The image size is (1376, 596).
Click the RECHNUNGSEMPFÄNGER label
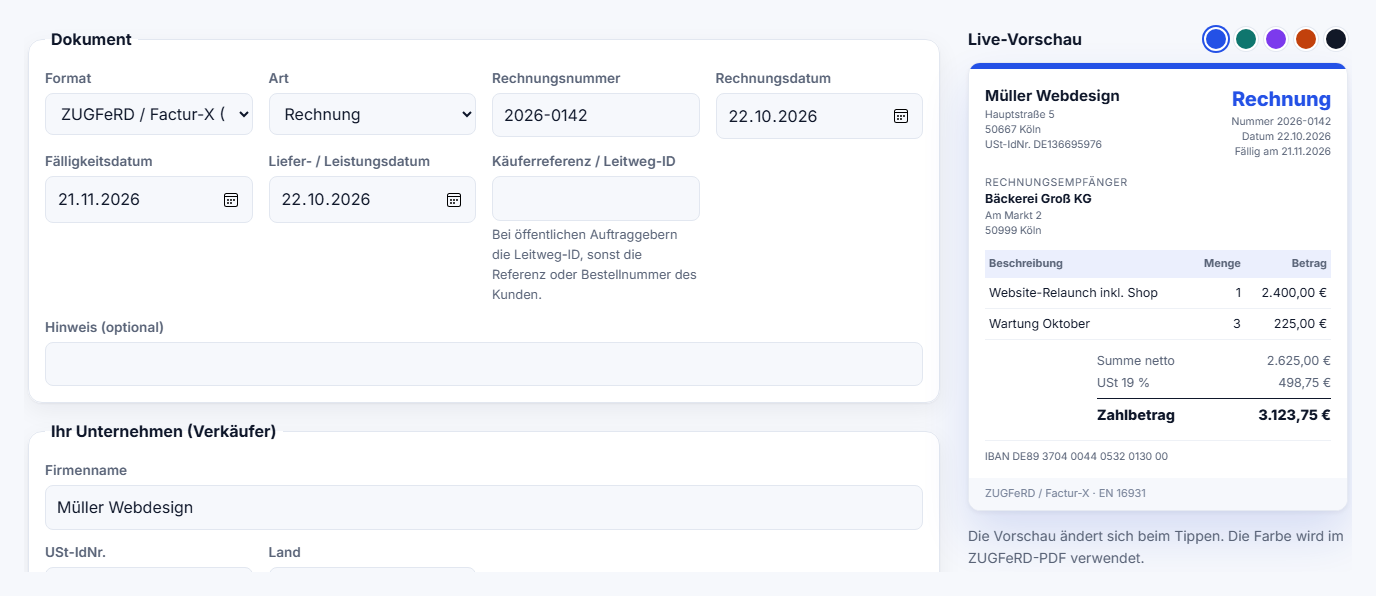(x=1056, y=182)
